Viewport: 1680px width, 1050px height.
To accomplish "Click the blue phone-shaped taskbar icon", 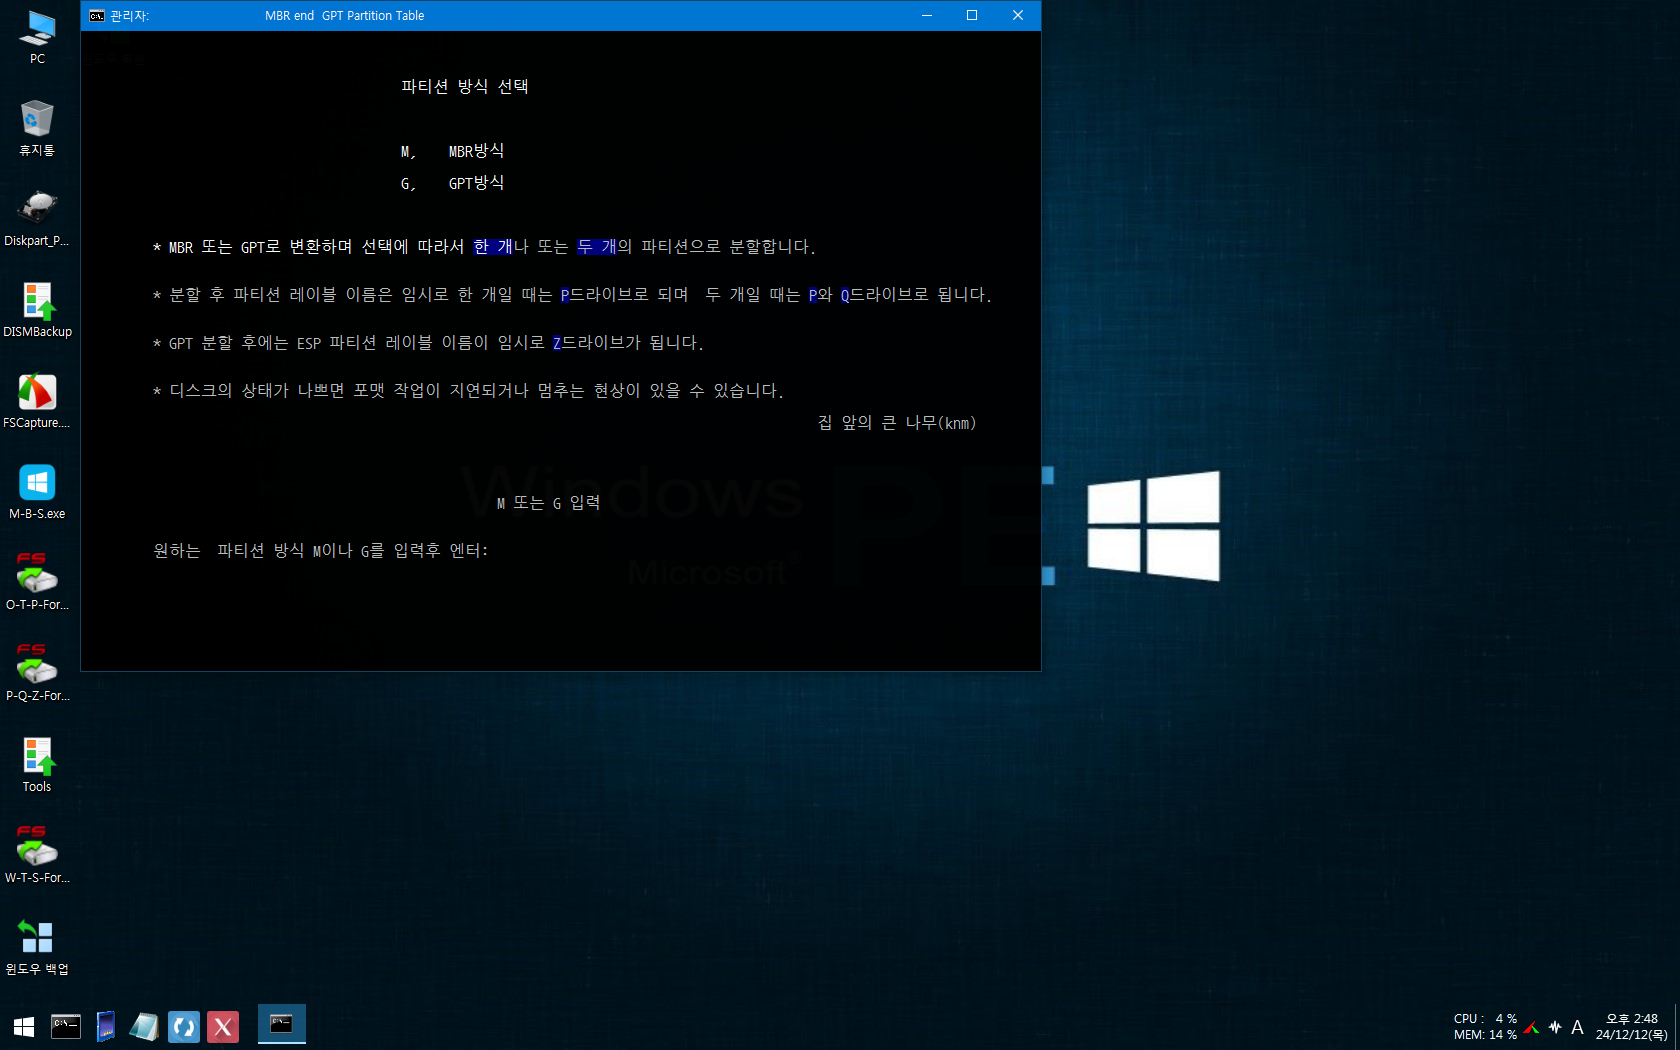I will tap(105, 1027).
